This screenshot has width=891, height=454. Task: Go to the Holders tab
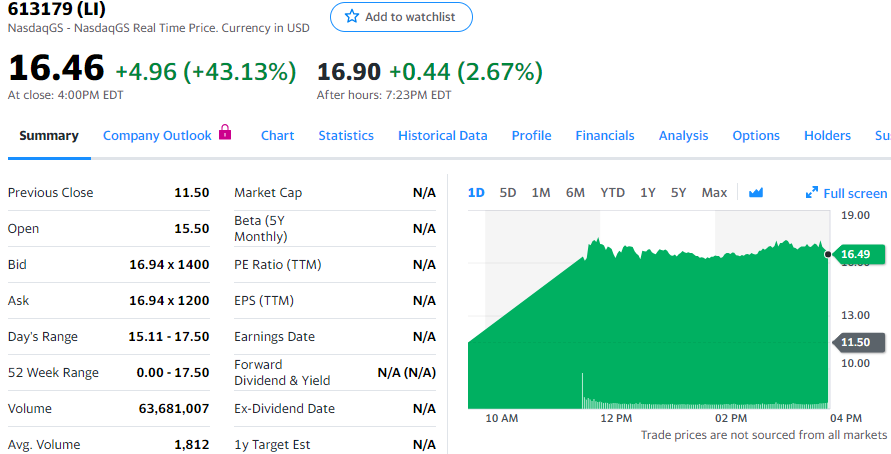pos(827,136)
